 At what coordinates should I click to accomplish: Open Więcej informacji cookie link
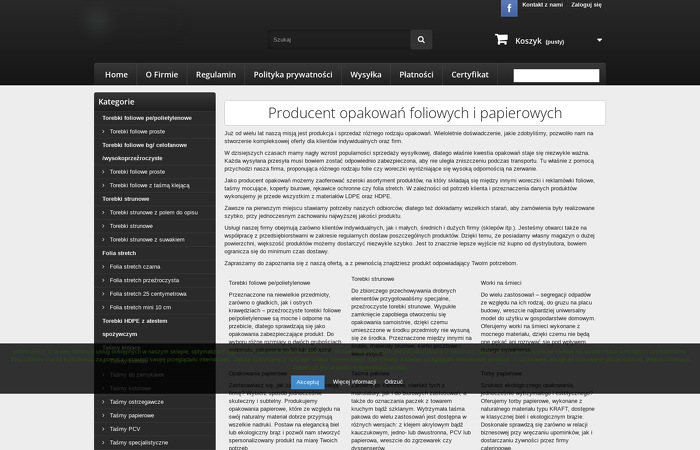(354, 382)
